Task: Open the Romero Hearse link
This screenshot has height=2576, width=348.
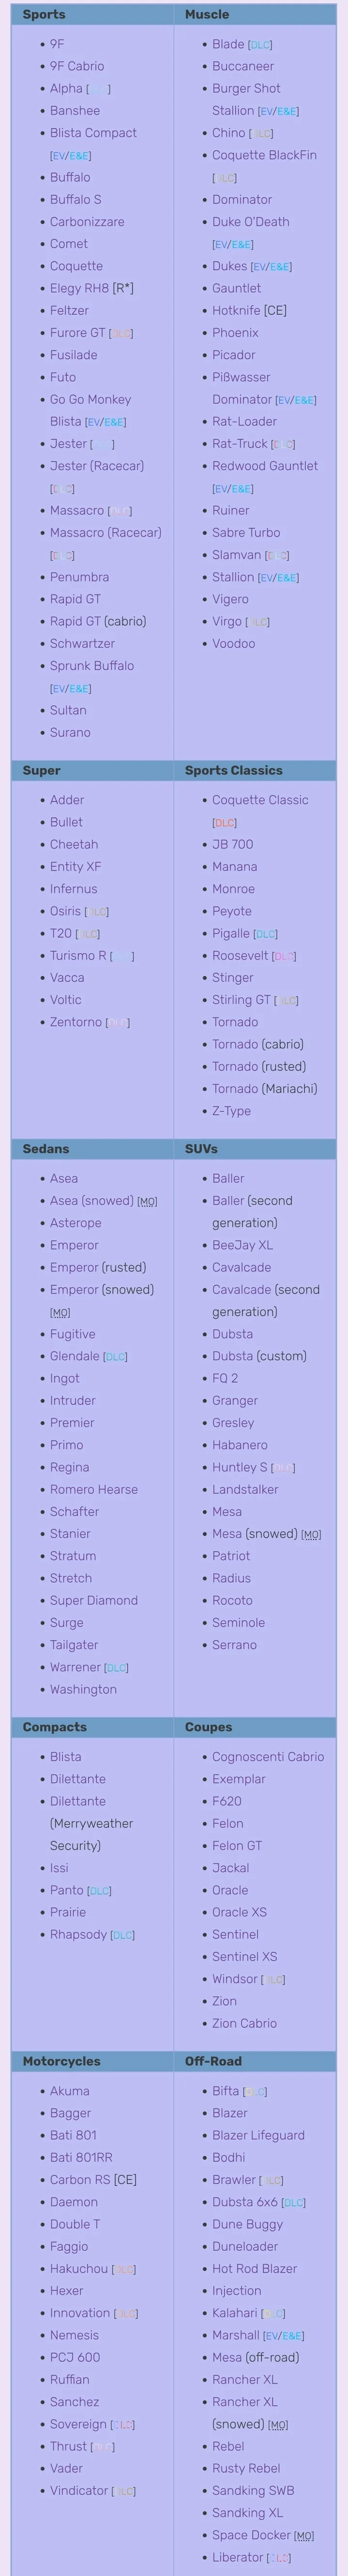Action: [x=94, y=1490]
